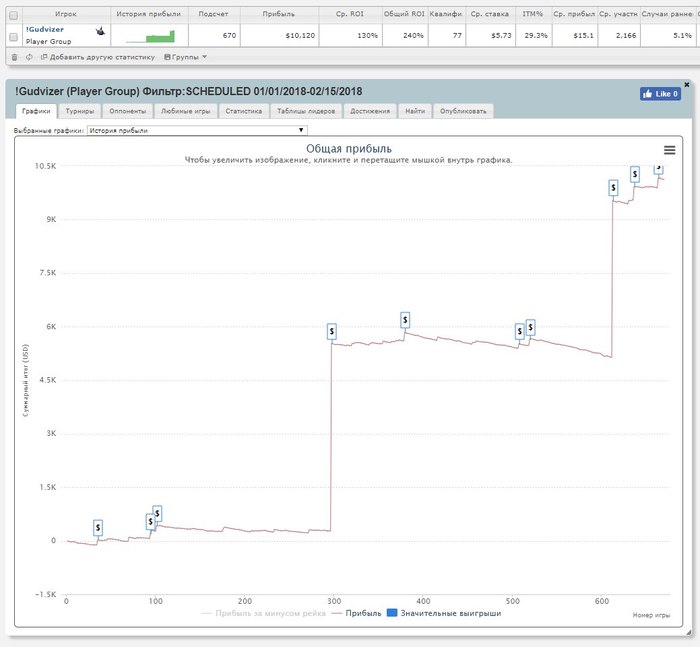Screen dimensions: 700x647
Task: Sort by the Ср. ROI column header
Action: click(x=350, y=14)
